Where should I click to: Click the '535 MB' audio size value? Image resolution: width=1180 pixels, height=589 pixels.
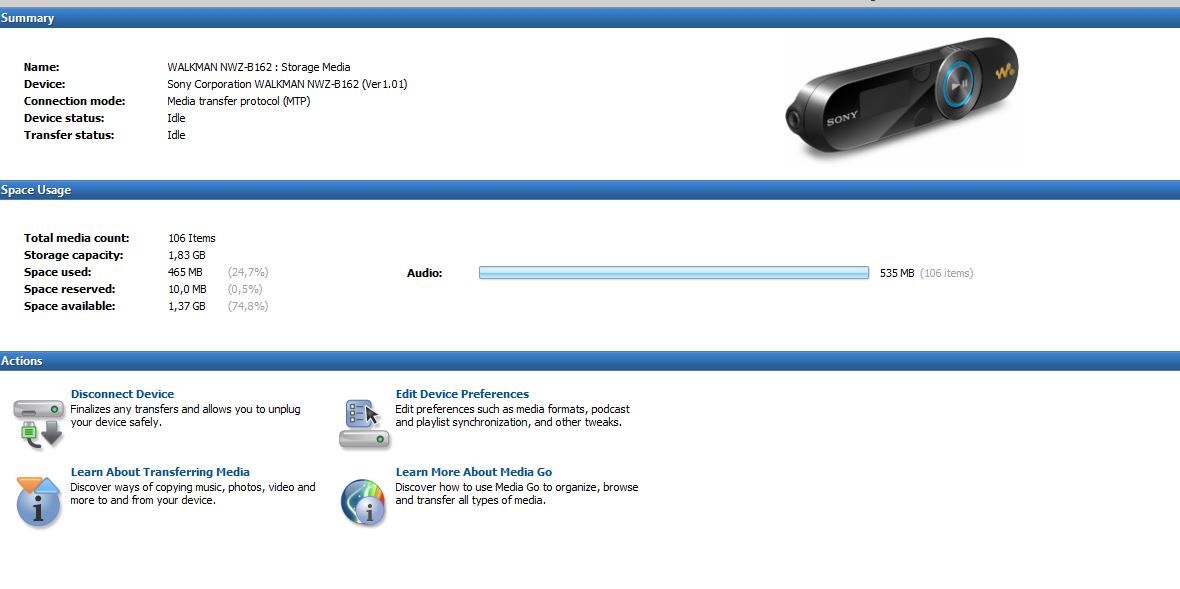click(x=897, y=273)
